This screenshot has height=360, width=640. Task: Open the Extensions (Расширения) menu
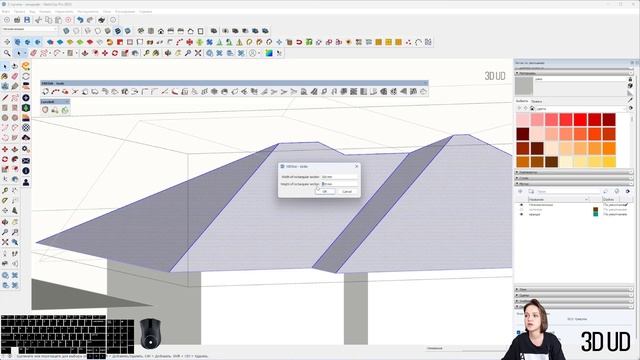click(125, 11)
